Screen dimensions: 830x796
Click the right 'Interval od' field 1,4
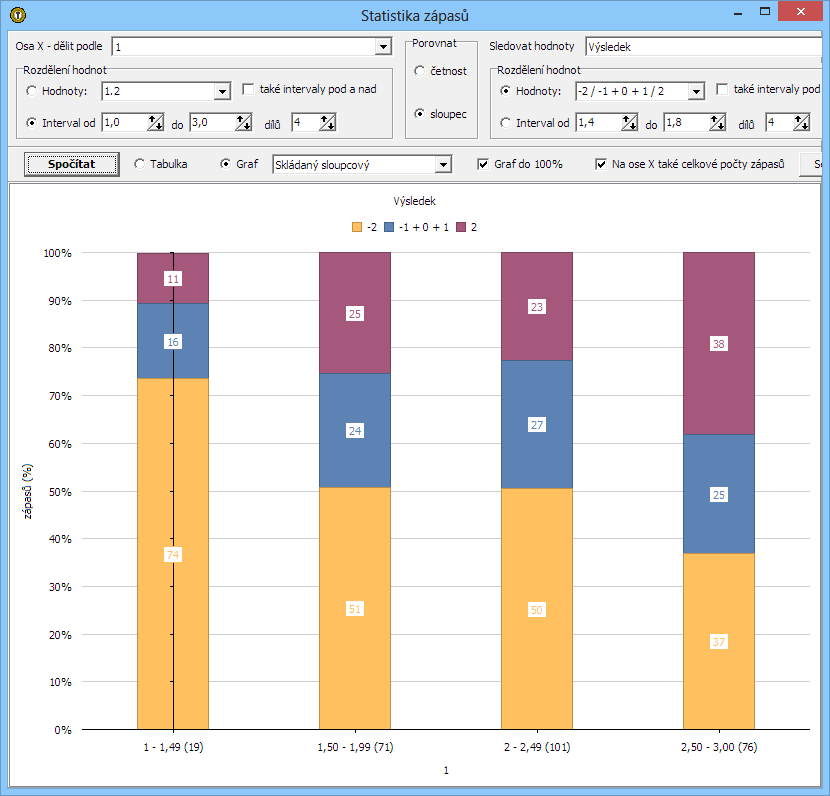[599, 122]
